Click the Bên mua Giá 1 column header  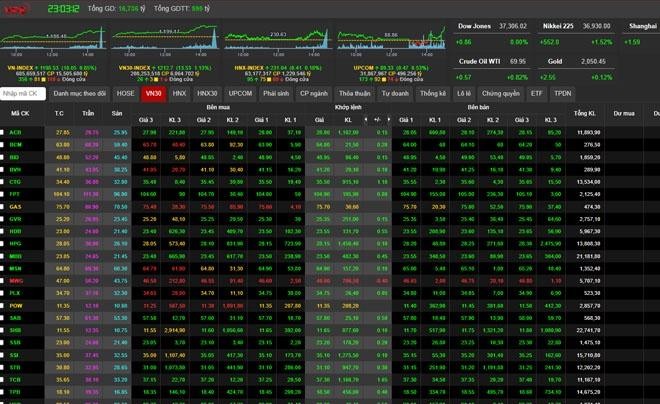coord(261,120)
